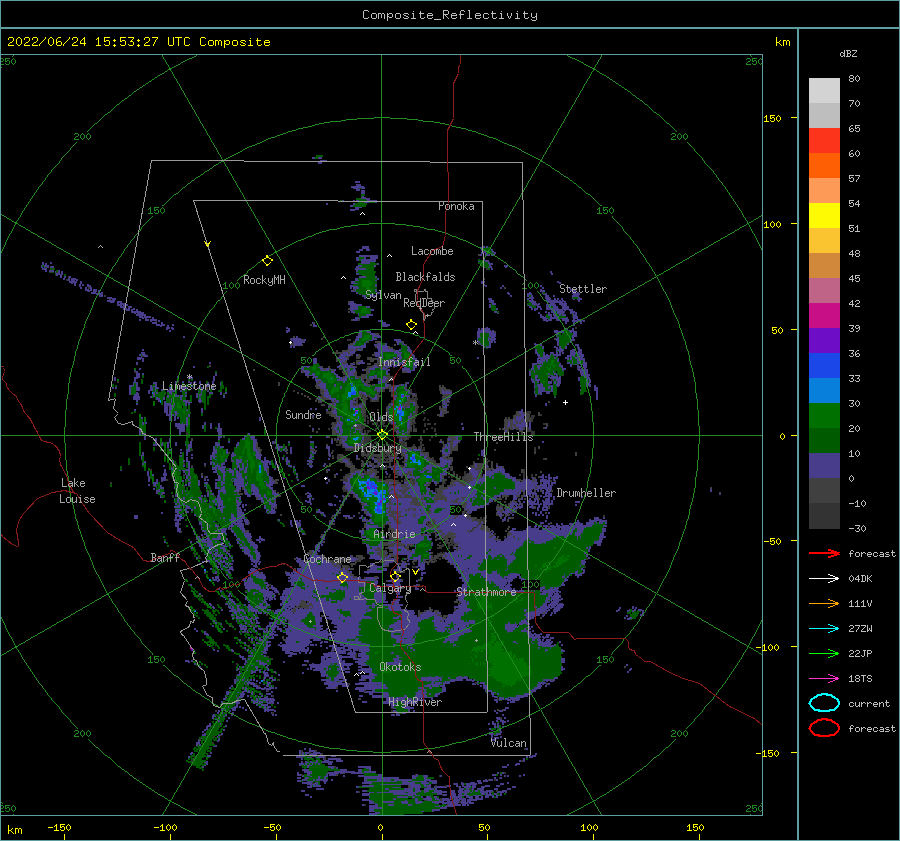The image size is (900, 841).
Task: Click the Lacombe town label
Action: [x=432, y=251]
